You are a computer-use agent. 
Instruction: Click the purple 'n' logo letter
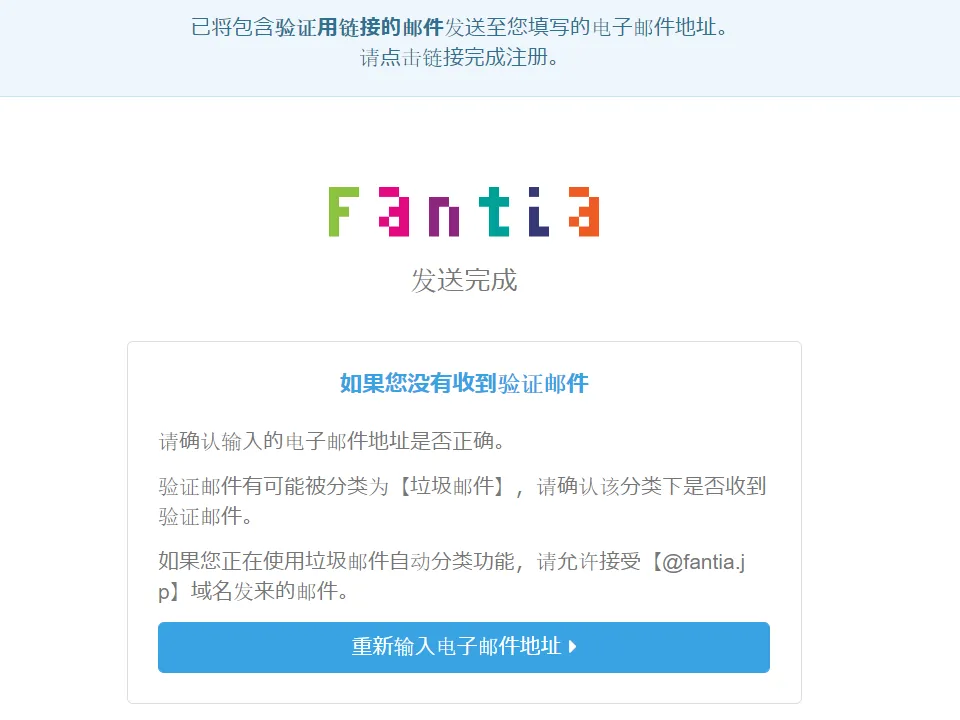pos(443,217)
